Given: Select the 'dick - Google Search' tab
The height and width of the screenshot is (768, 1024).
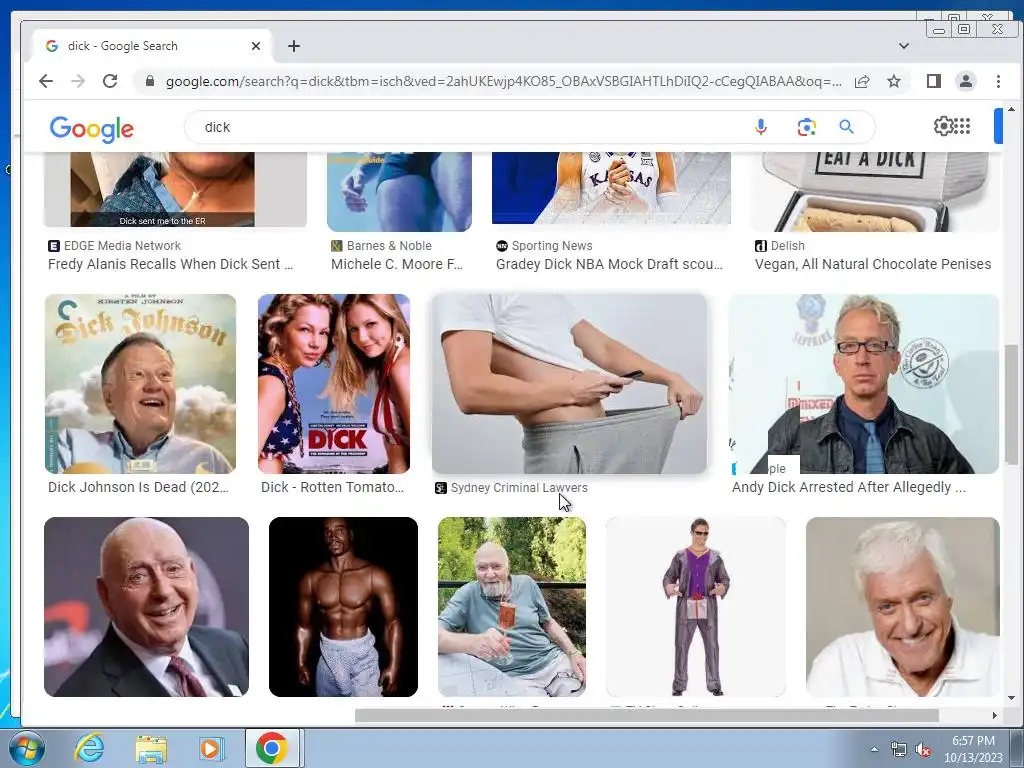Looking at the screenshot, I should pyautogui.click(x=152, y=46).
